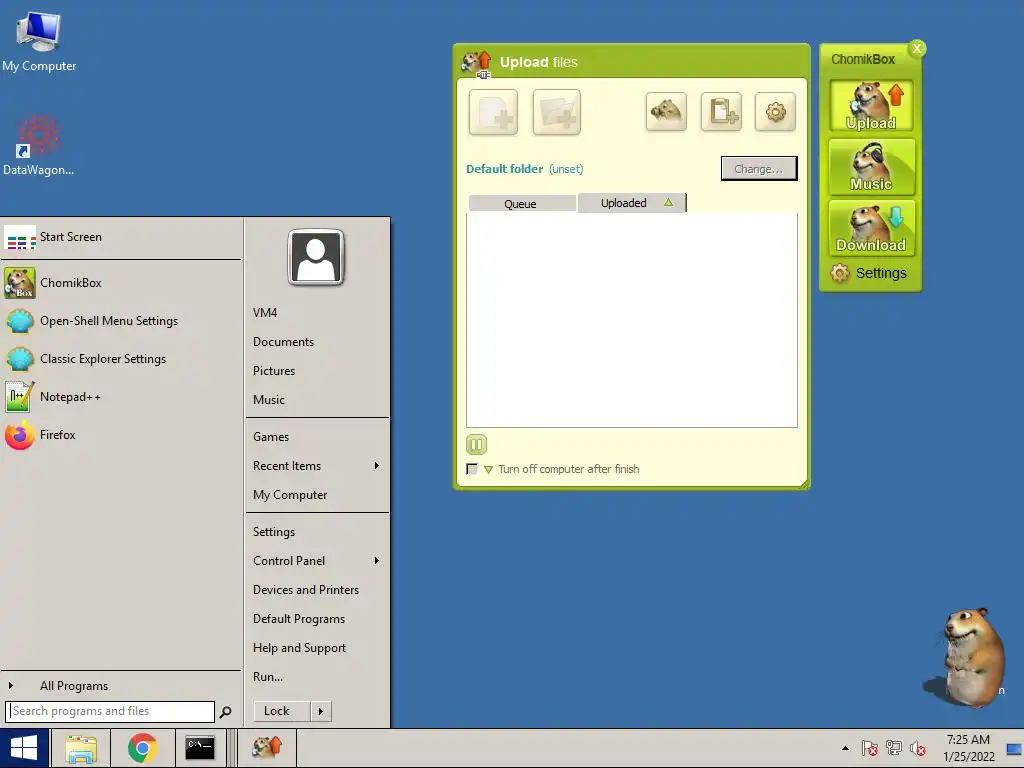Open Google Chrome from the taskbar
The width and height of the screenshot is (1024, 768).
(x=142, y=748)
